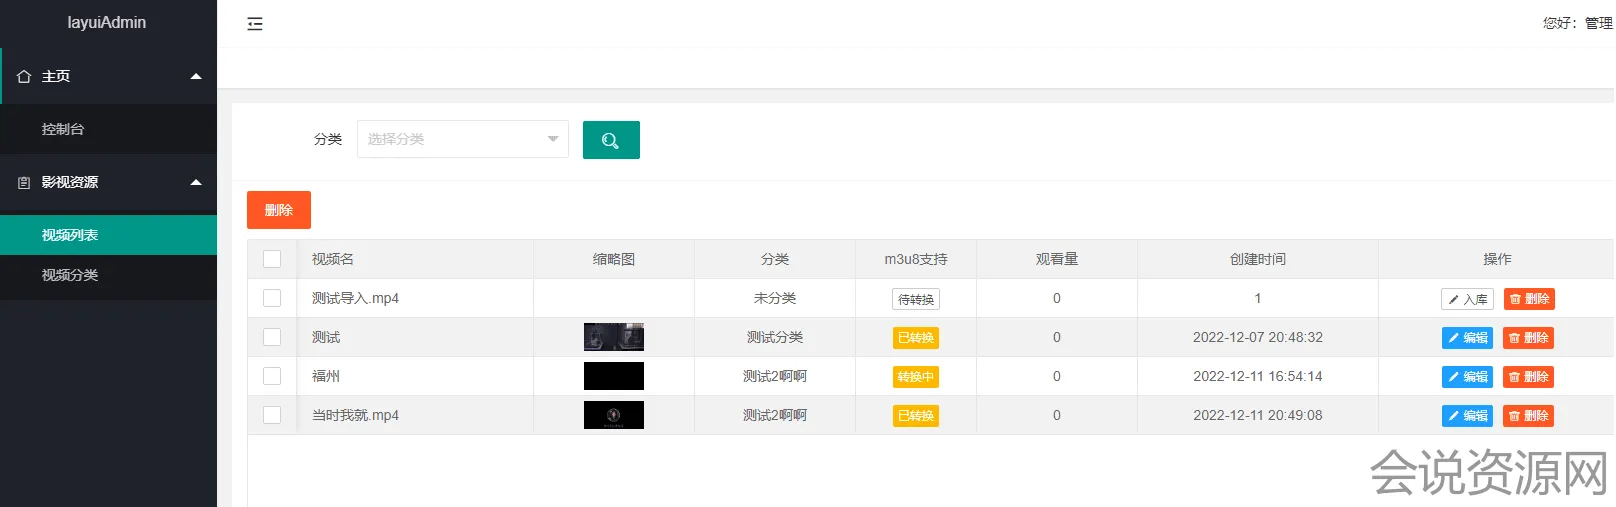Check the box for 测试导入.mp4 row

[272, 298]
